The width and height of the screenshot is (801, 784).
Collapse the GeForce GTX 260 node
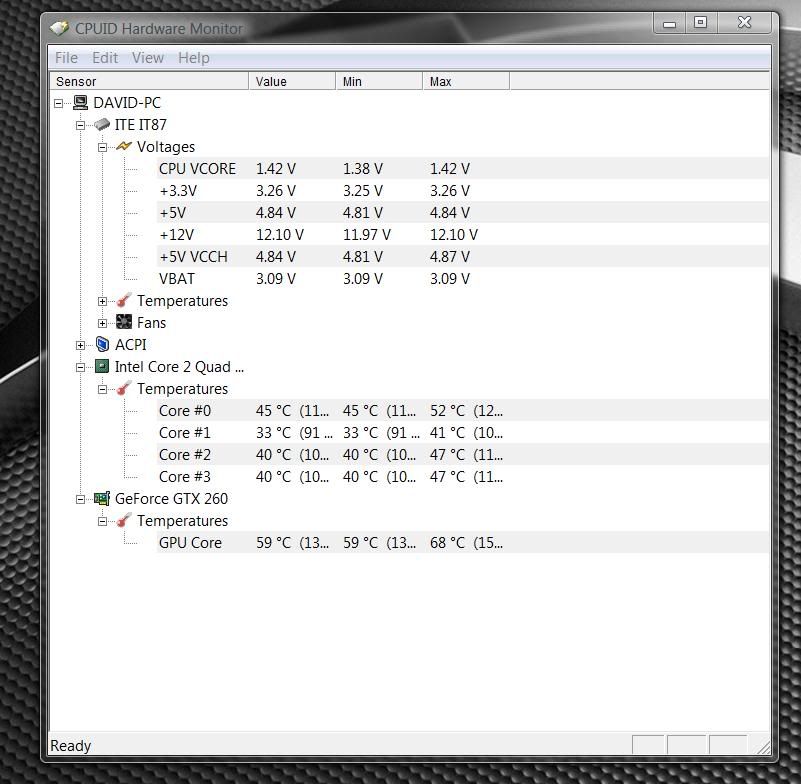click(81, 499)
